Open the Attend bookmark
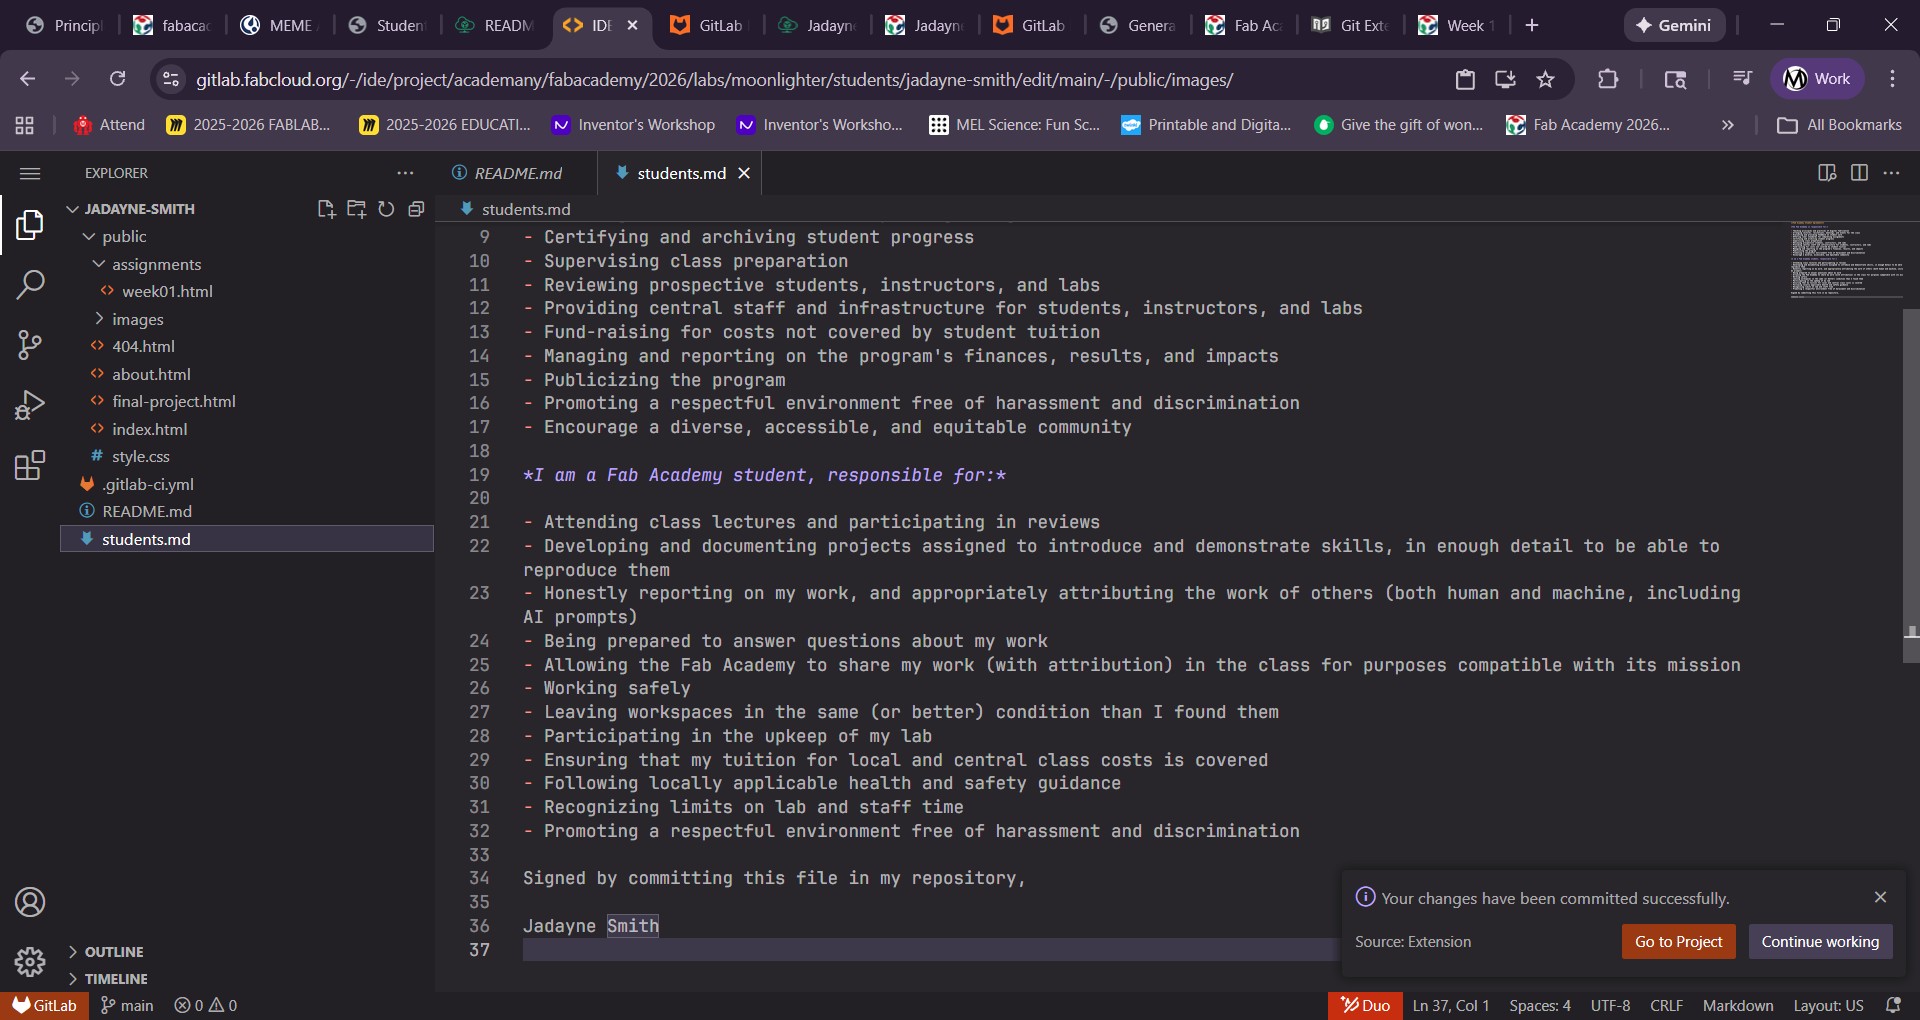 pyautogui.click(x=110, y=125)
